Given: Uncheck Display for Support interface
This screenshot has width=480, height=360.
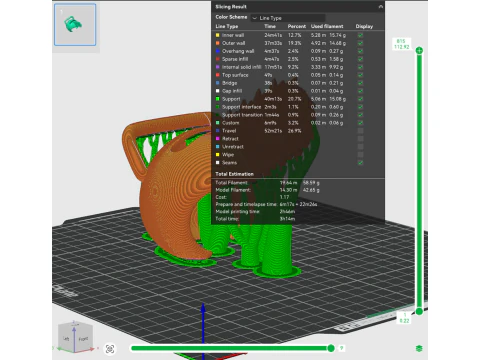Looking at the screenshot, I should click(360, 107).
